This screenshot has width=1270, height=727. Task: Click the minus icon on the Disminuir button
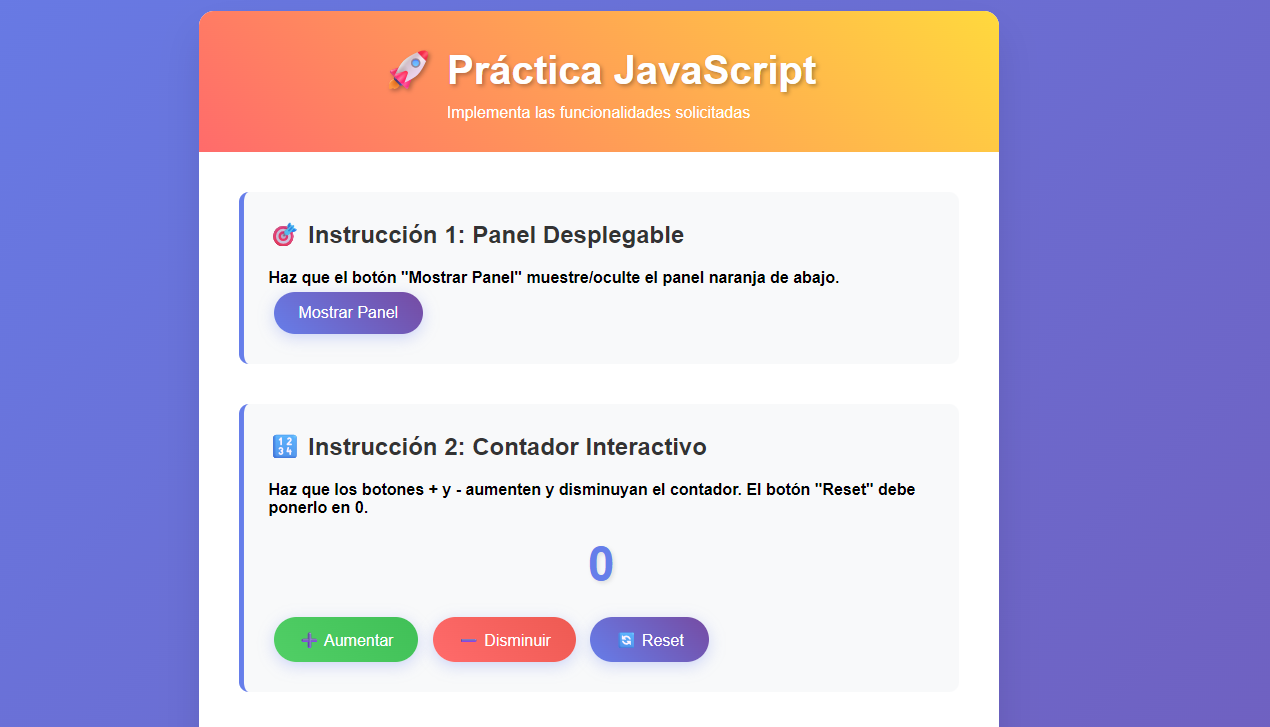[x=467, y=640]
